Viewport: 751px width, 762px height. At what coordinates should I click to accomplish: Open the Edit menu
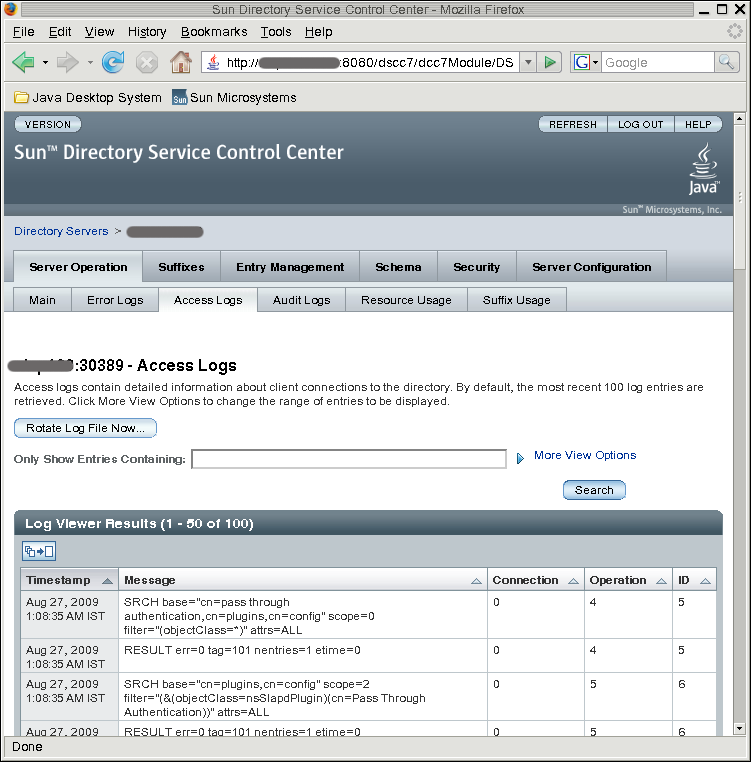coord(60,32)
